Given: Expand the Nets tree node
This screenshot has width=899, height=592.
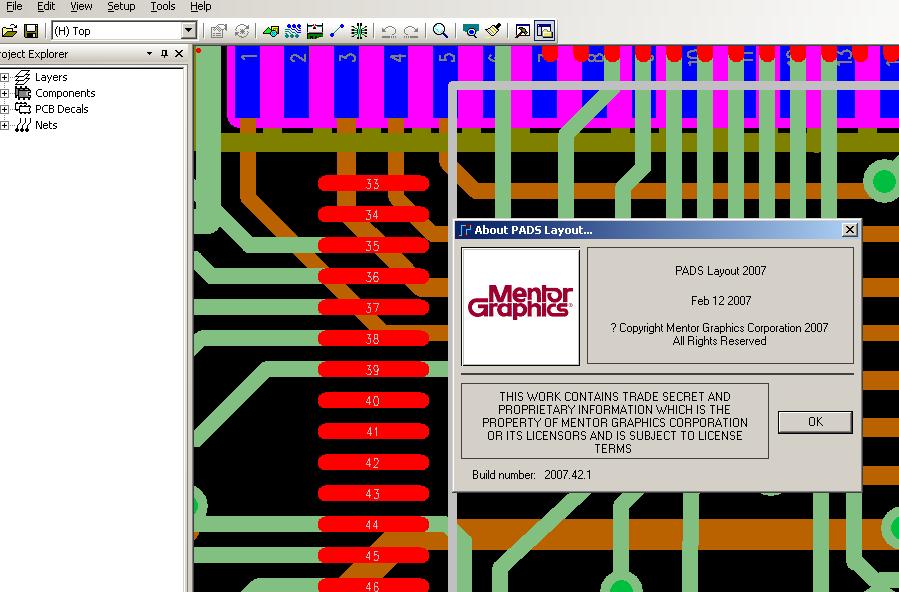Looking at the screenshot, I should [5, 125].
